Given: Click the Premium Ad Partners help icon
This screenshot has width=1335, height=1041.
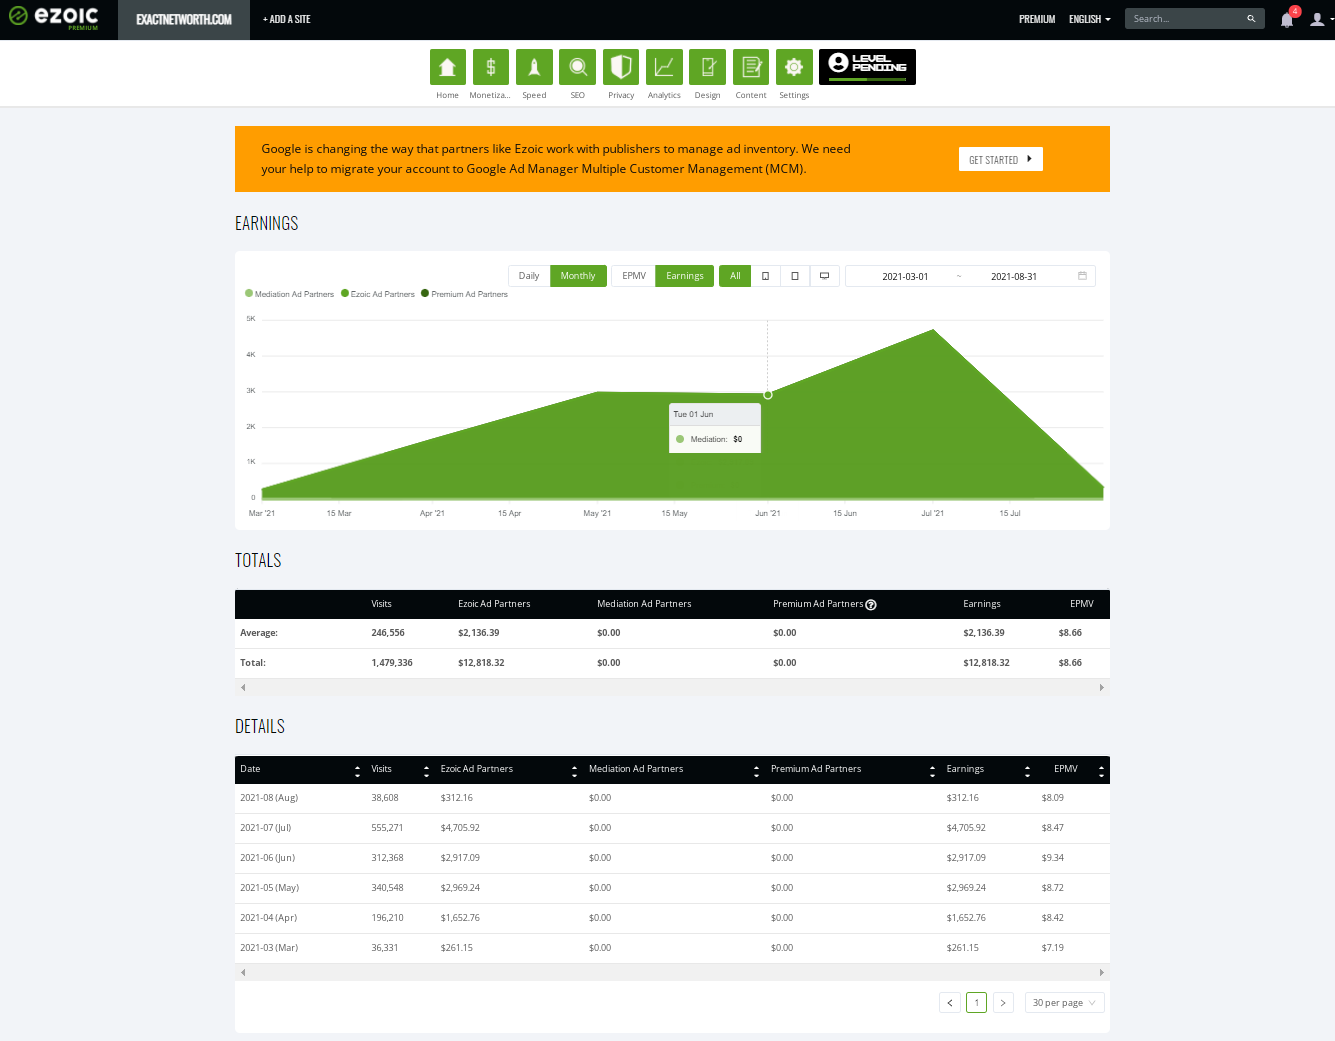Looking at the screenshot, I should [x=871, y=605].
